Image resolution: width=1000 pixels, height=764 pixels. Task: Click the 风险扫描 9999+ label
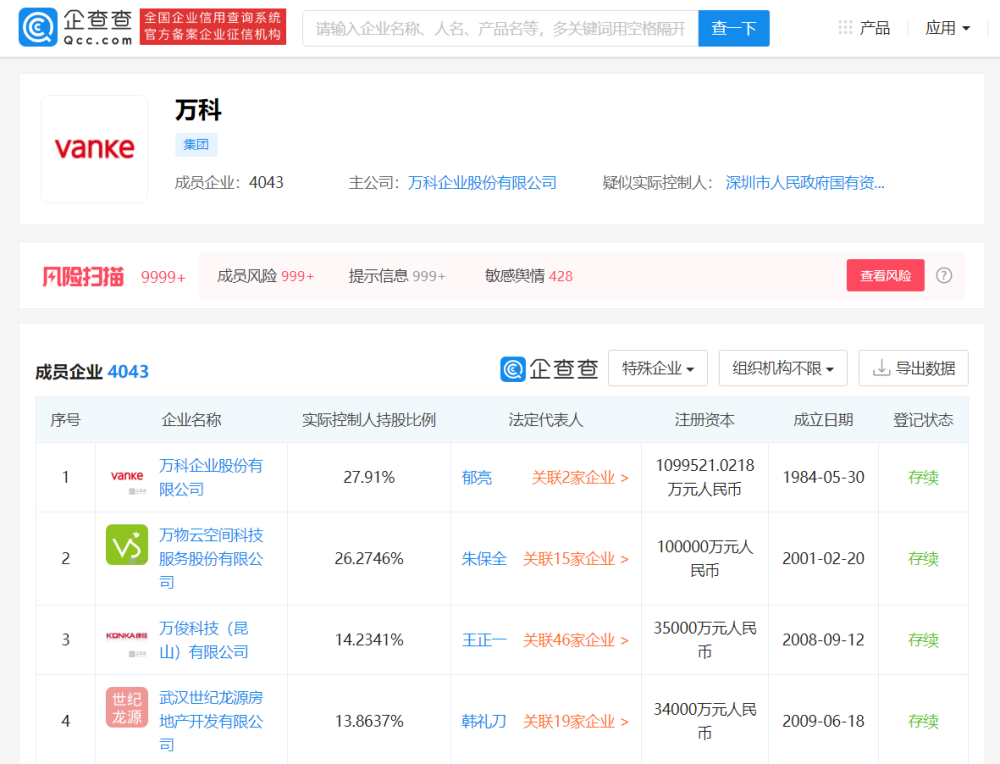click(114, 276)
